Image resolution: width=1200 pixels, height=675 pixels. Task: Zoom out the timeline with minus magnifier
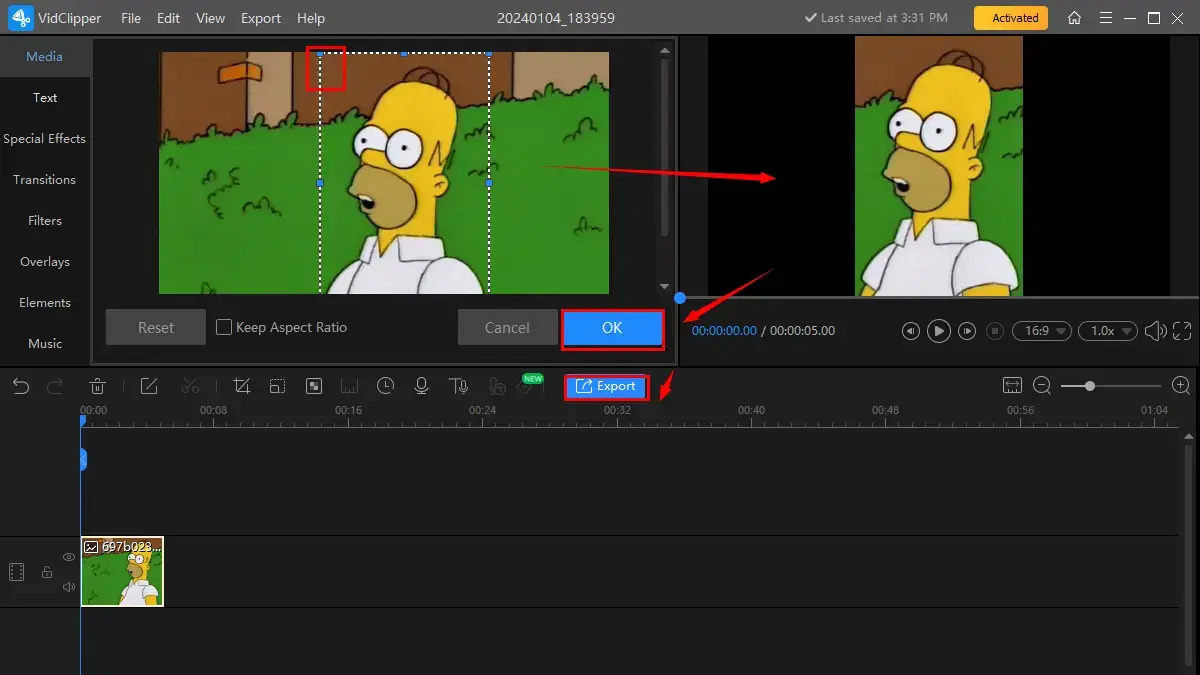pyautogui.click(x=1042, y=385)
